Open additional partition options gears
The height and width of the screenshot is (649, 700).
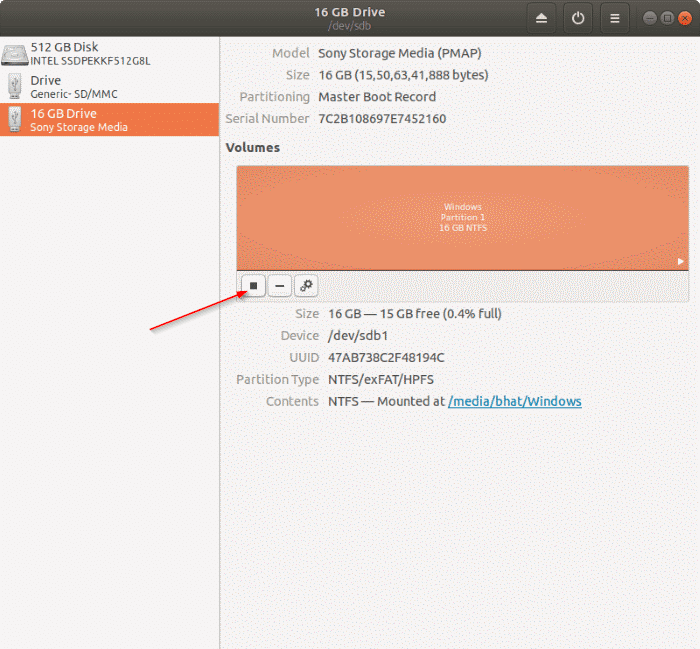pos(306,286)
